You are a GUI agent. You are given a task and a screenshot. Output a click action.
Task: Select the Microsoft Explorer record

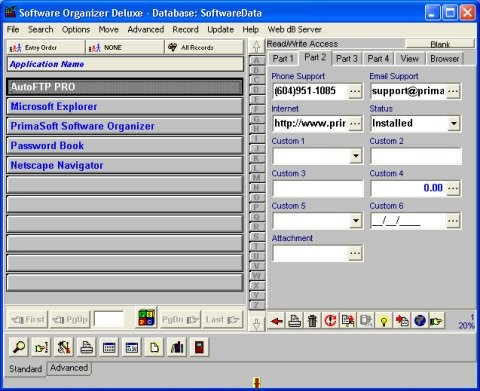click(125, 107)
